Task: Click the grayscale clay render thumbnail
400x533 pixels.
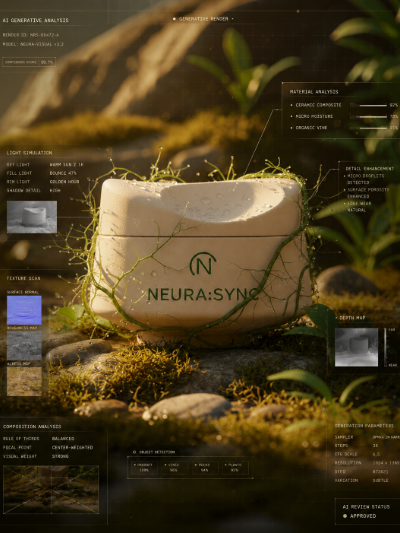Action: tap(32, 217)
